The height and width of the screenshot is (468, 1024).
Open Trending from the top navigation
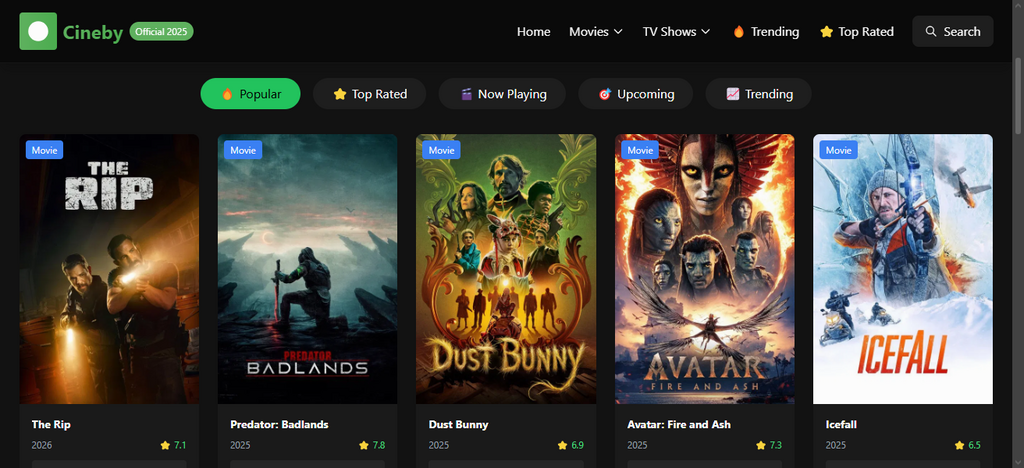tap(766, 31)
